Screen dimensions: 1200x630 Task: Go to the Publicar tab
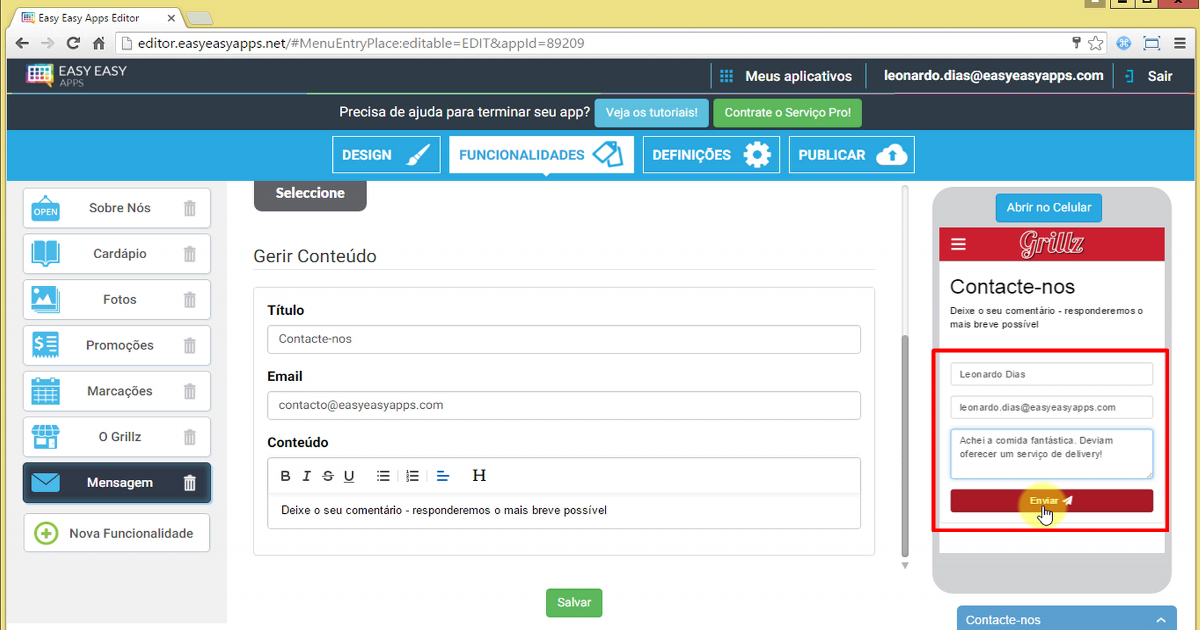coord(851,155)
